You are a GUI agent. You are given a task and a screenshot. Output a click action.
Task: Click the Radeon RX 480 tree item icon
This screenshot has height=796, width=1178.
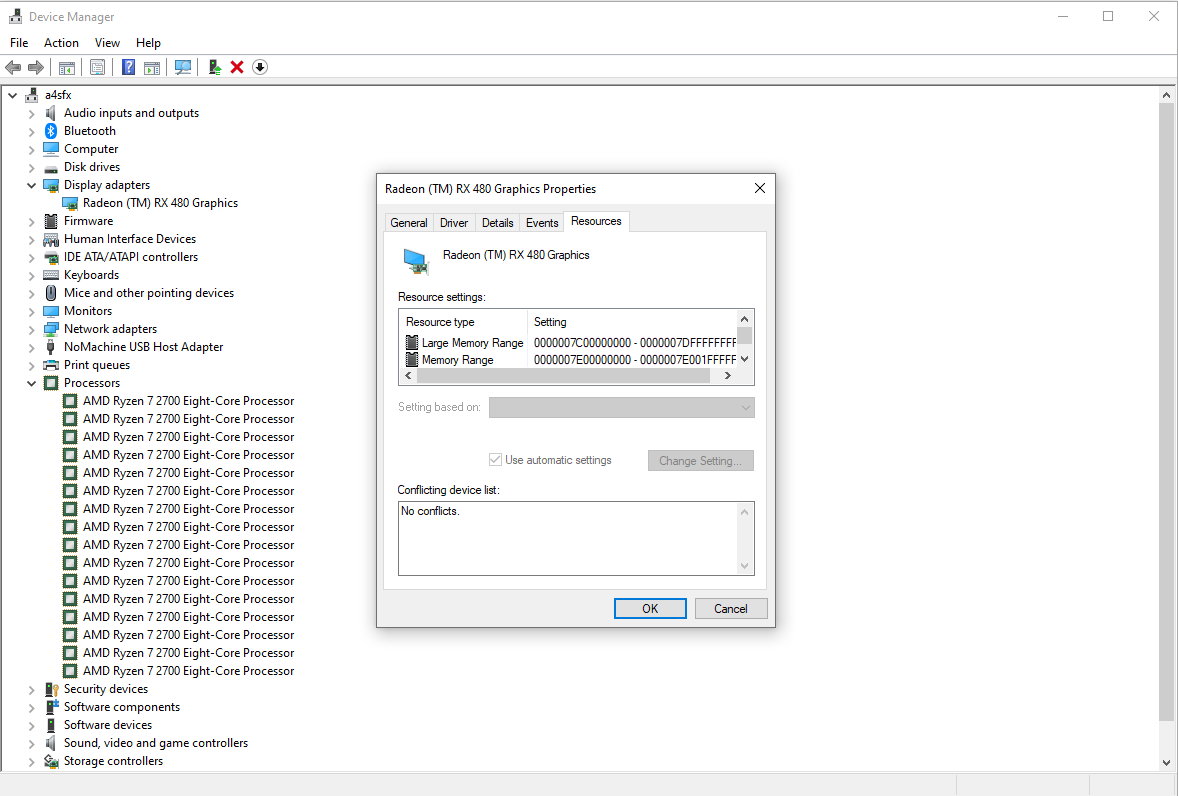pyautogui.click(x=70, y=204)
